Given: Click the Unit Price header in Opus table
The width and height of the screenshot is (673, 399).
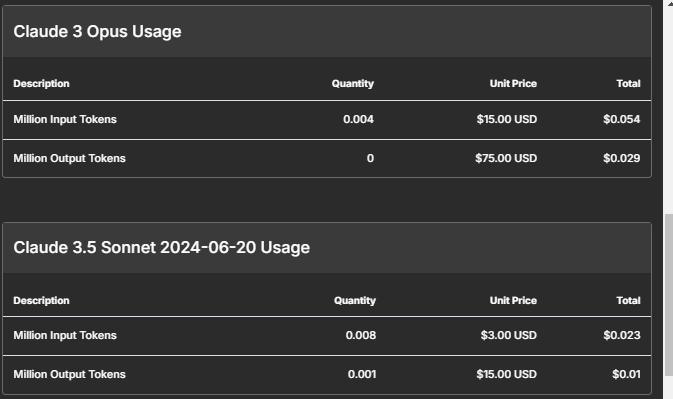Looking at the screenshot, I should [513, 84].
